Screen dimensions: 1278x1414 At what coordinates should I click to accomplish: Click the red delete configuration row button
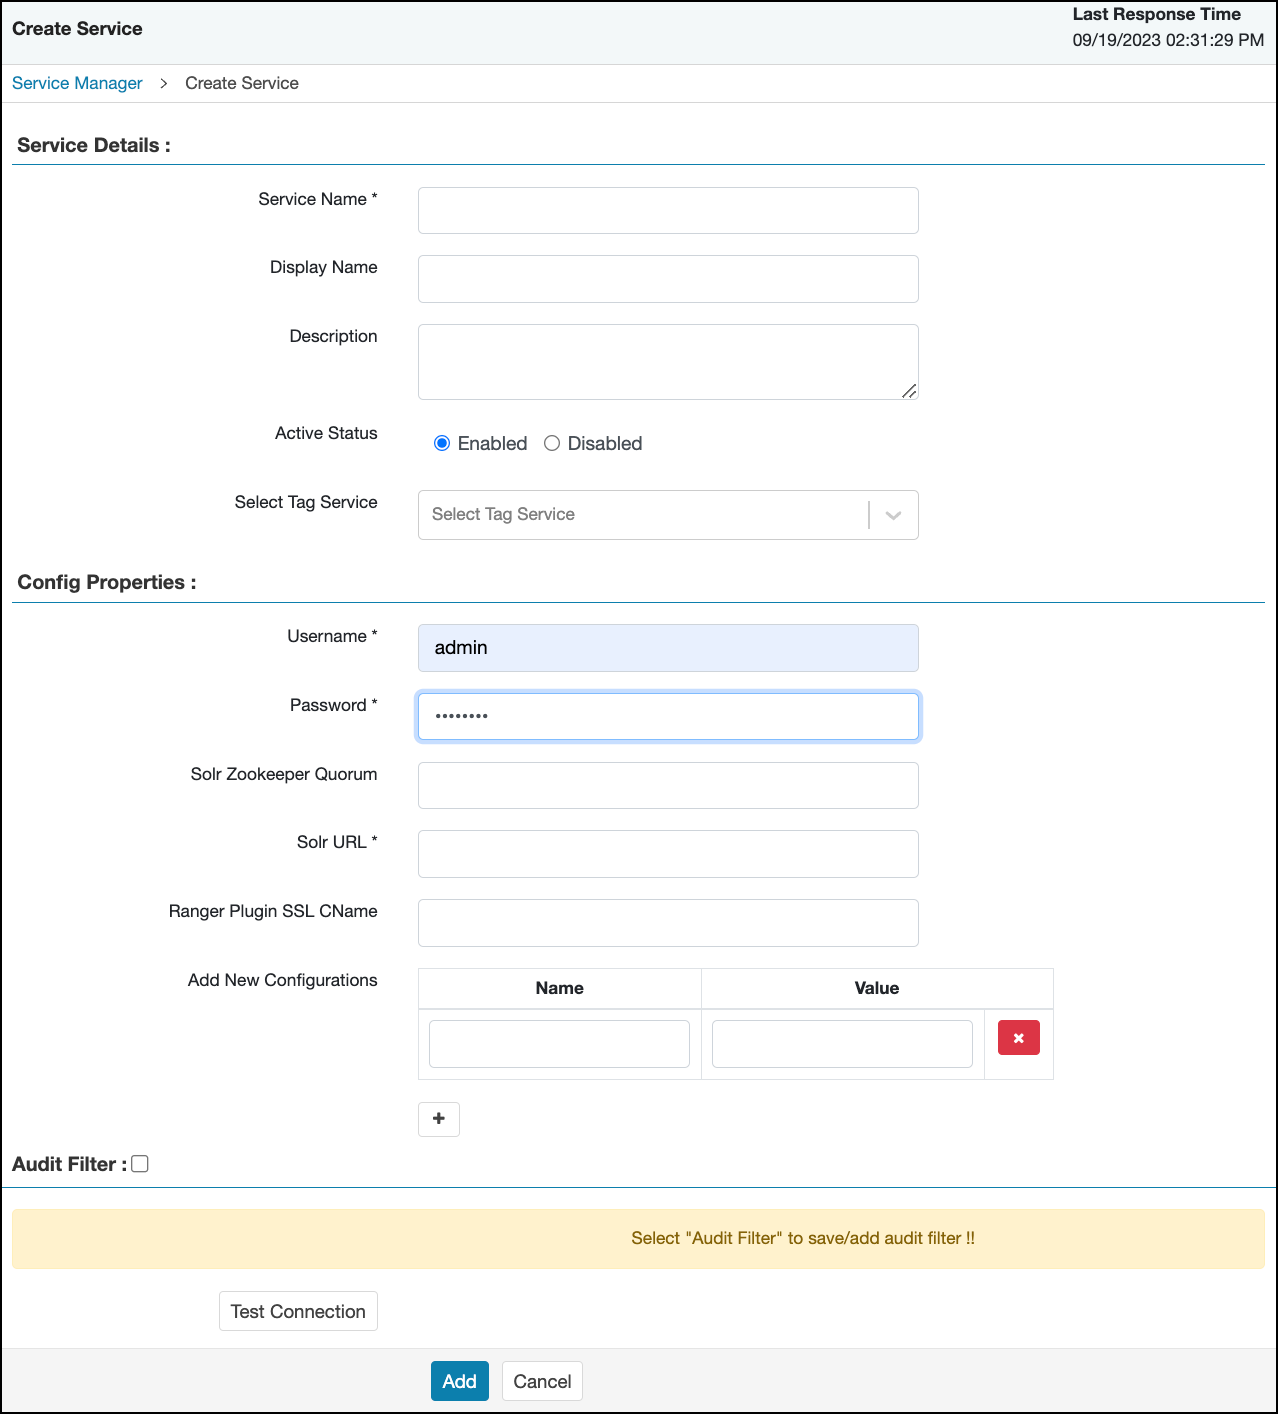1018,1038
